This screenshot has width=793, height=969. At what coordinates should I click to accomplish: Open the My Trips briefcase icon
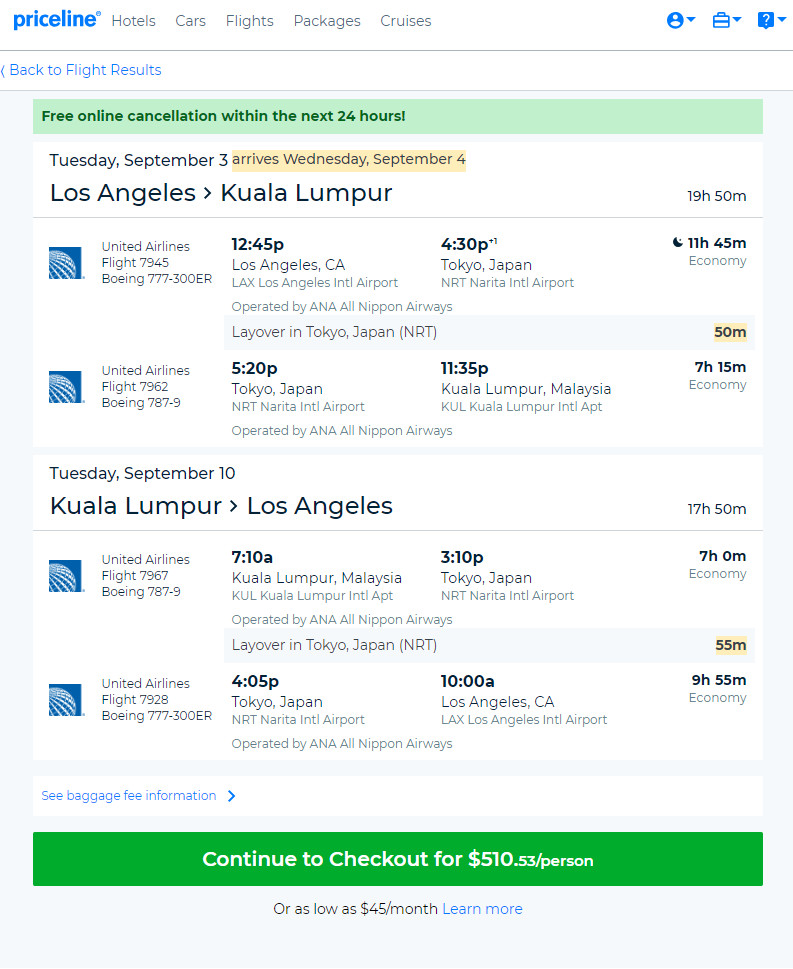click(721, 20)
